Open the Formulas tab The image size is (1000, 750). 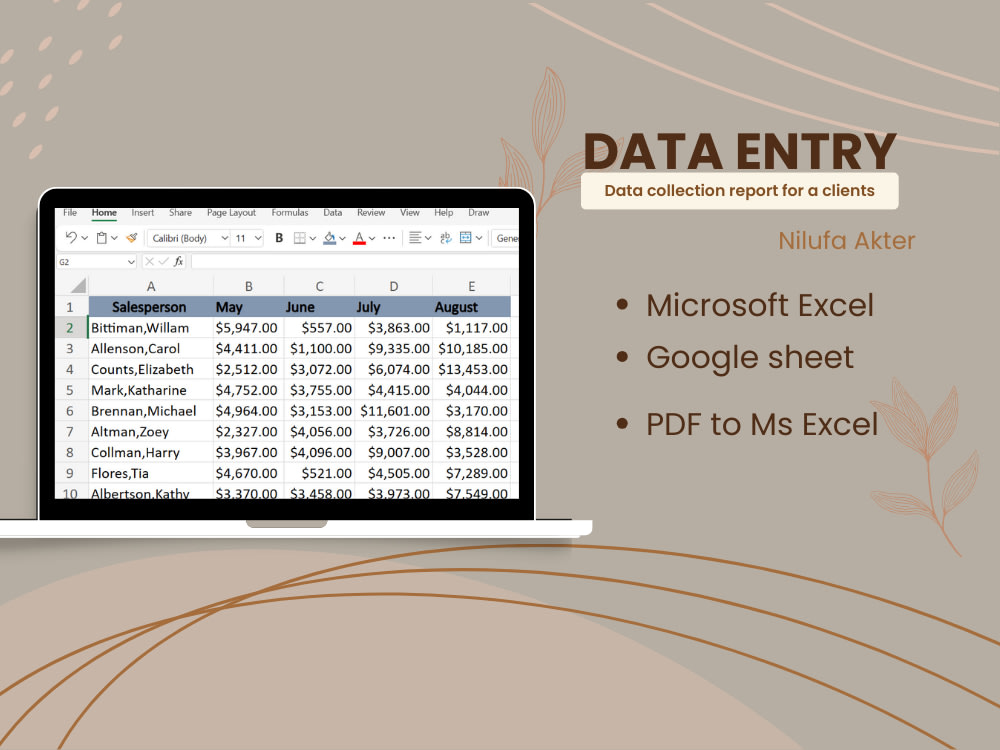click(x=290, y=212)
